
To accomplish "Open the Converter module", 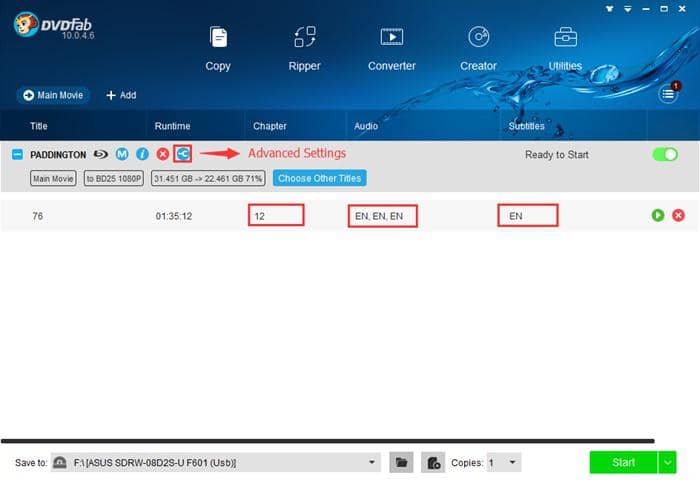I will point(392,49).
